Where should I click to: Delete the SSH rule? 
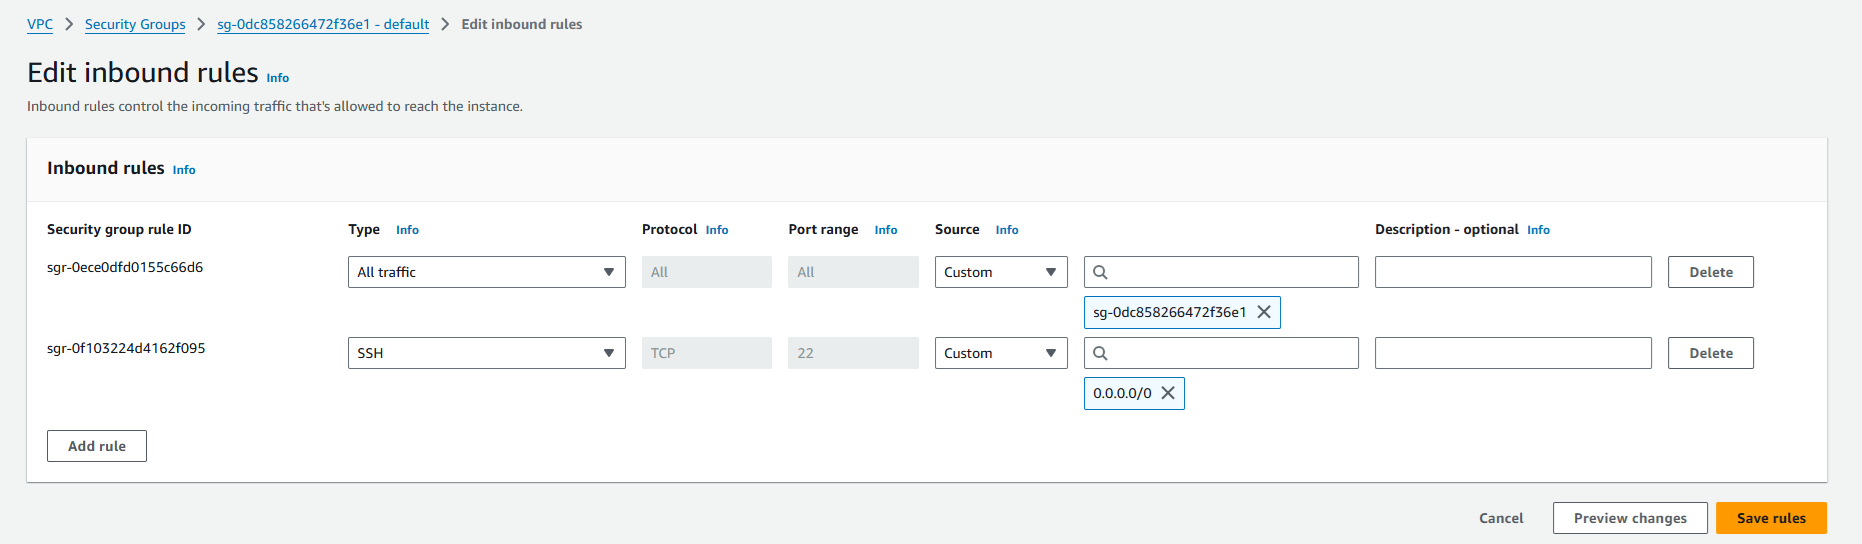pyautogui.click(x=1711, y=353)
